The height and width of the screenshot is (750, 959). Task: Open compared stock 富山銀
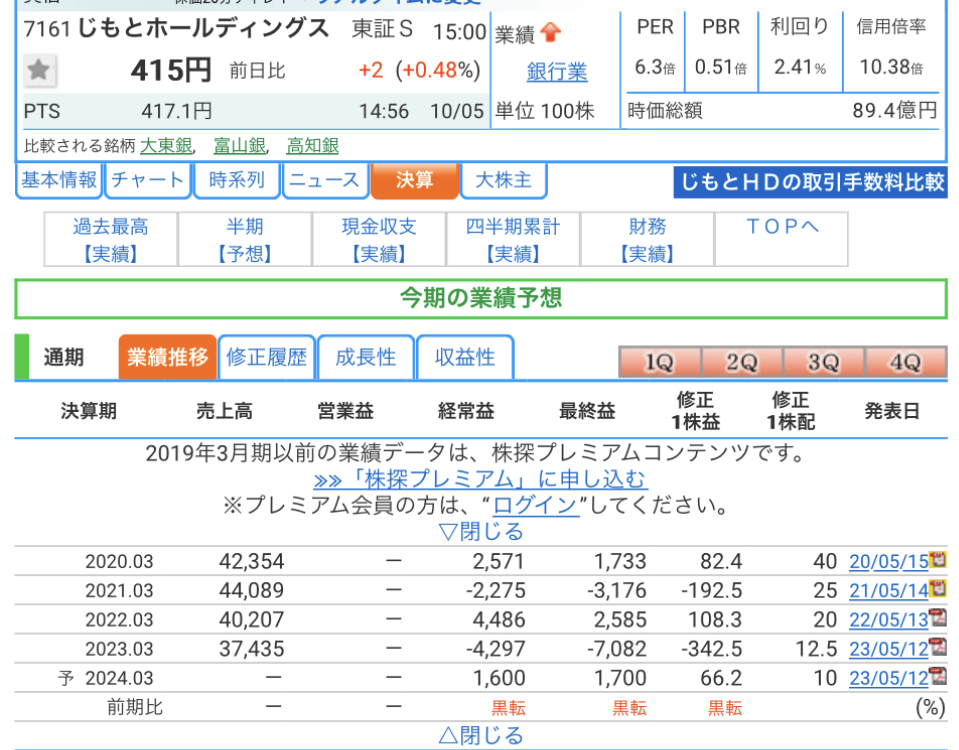pos(240,146)
